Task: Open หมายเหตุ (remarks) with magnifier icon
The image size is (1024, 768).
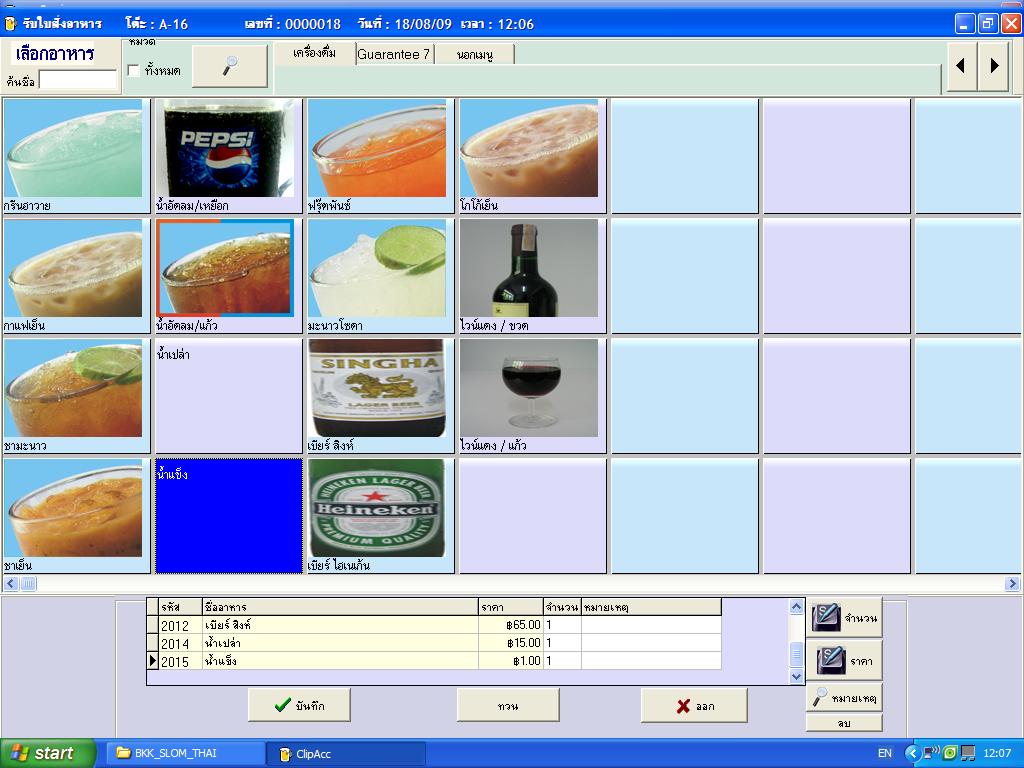Action: pyautogui.click(x=845, y=697)
